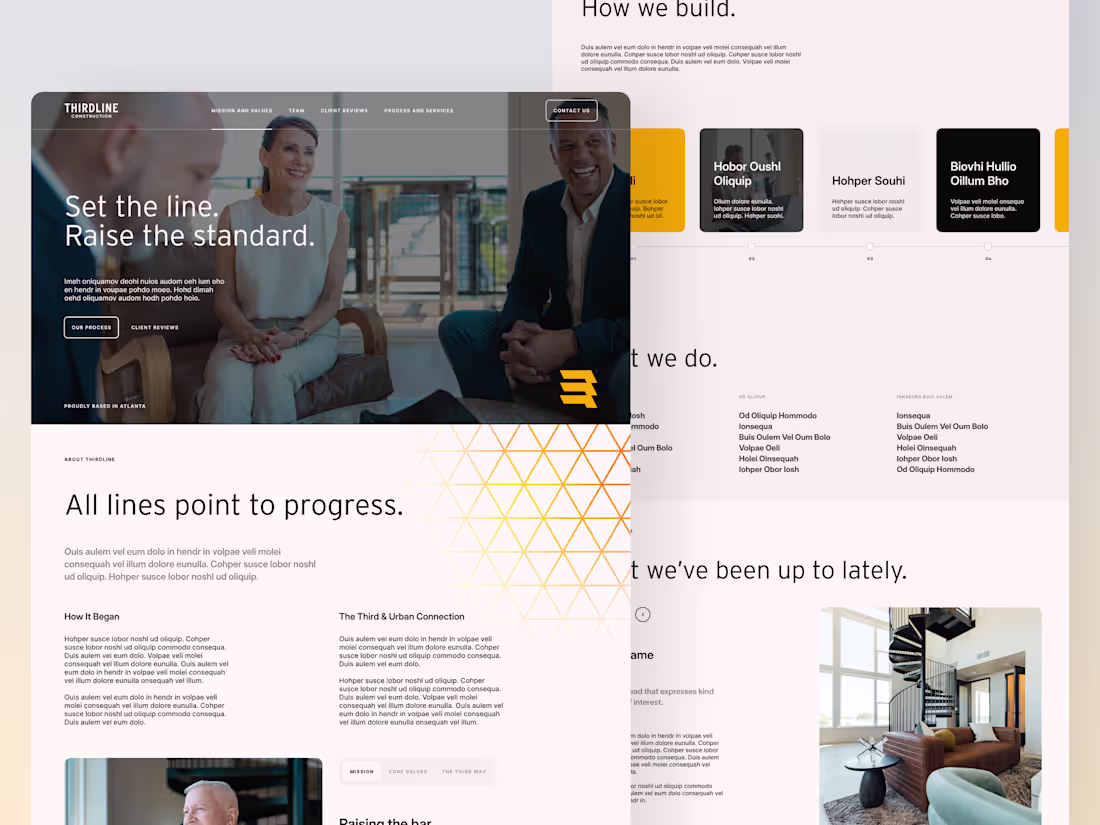This screenshot has width=1100, height=825.
Task: Click the orange Thirdline mark over the hero image
Action: click(578, 388)
